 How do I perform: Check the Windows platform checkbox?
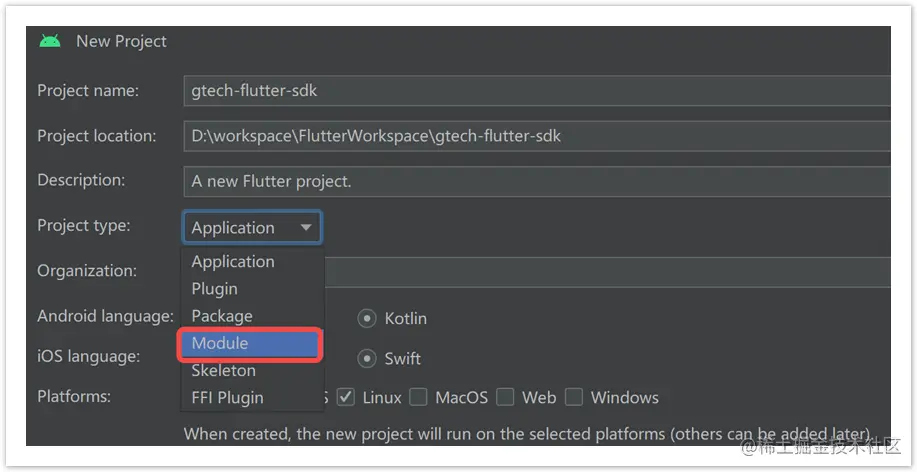pyautogui.click(x=574, y=397)
